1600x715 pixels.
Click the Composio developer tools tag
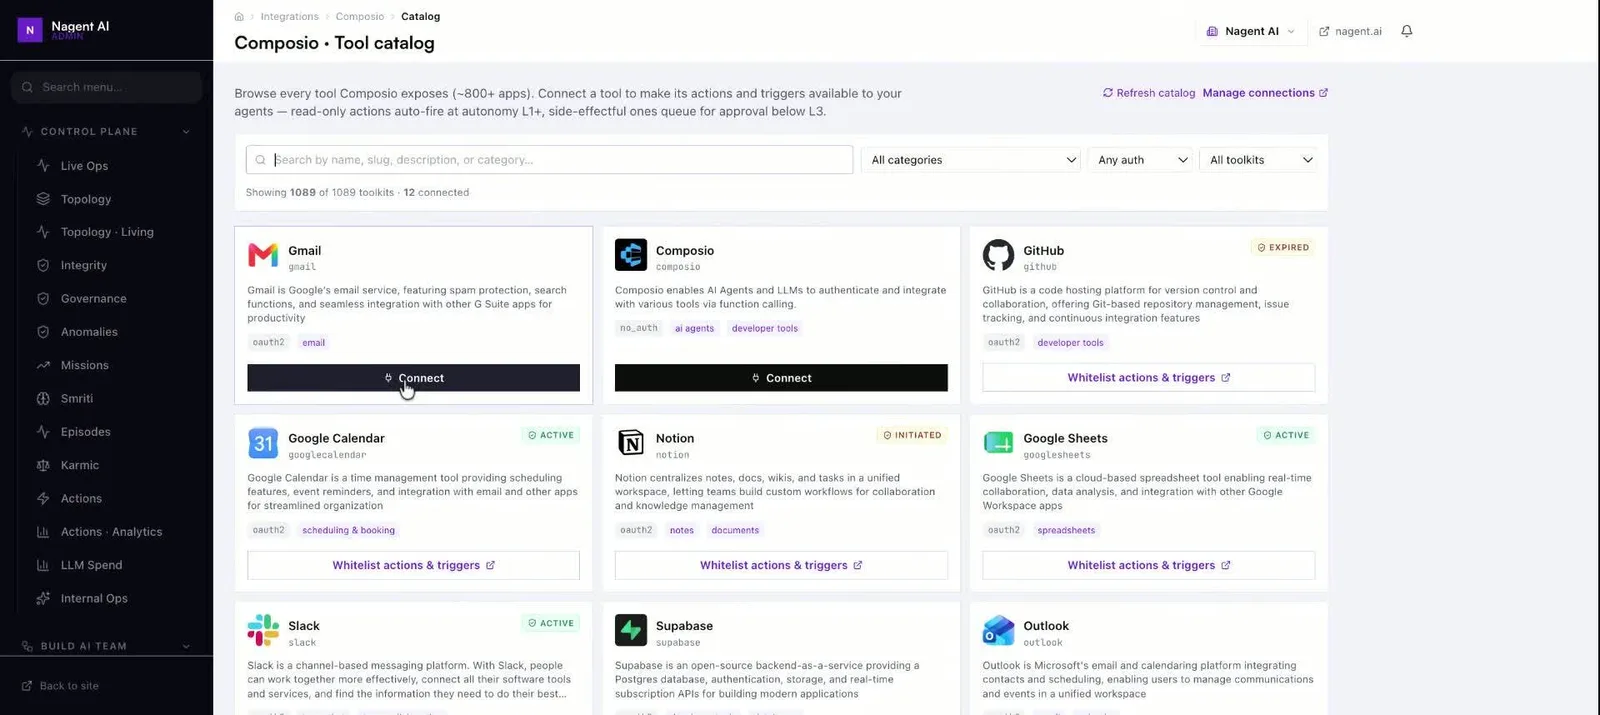click(765, 328)
